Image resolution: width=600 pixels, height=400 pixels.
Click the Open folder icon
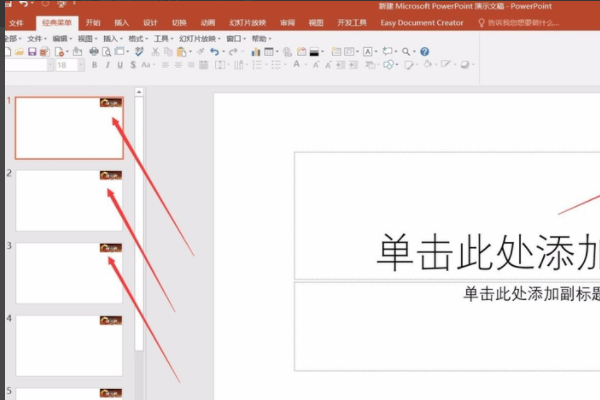tap(20, 52)
